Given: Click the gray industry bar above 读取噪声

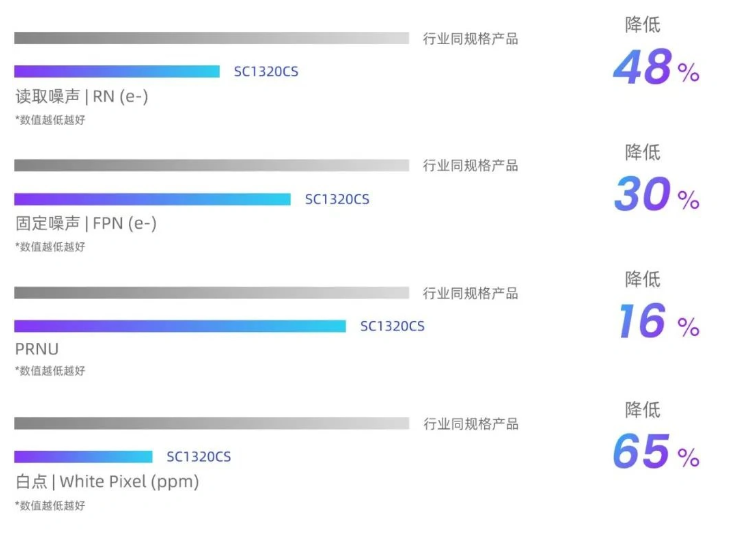Looking at the screenshot, I should tap(211, 38).
